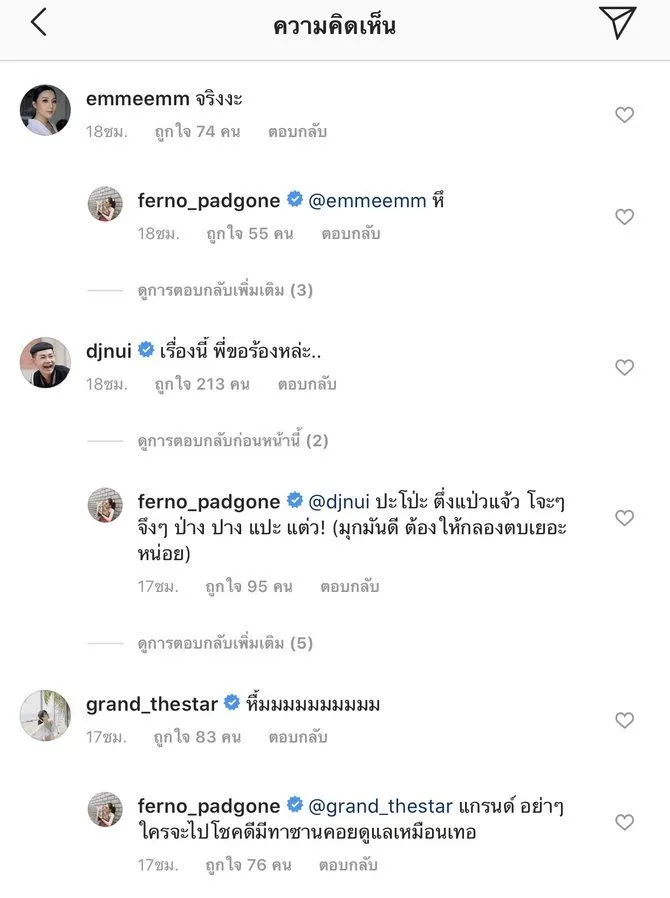Like ferno_padgone's reply to grand_thestar
This screenshot has height=898, width=670.
tap(624, 822)
